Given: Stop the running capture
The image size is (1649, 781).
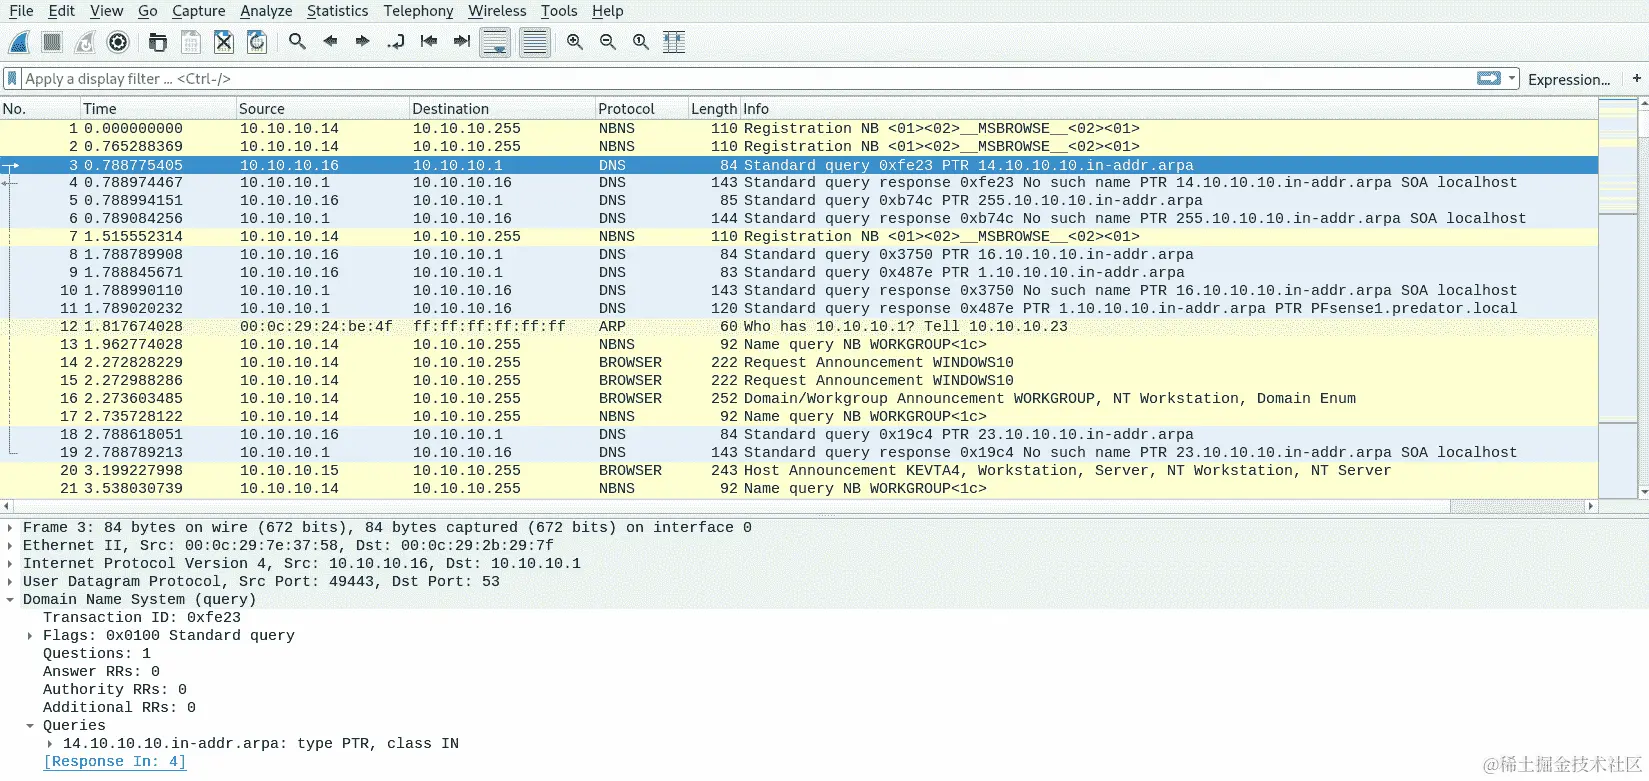Looking at the screenshot, I should [52, 42].
